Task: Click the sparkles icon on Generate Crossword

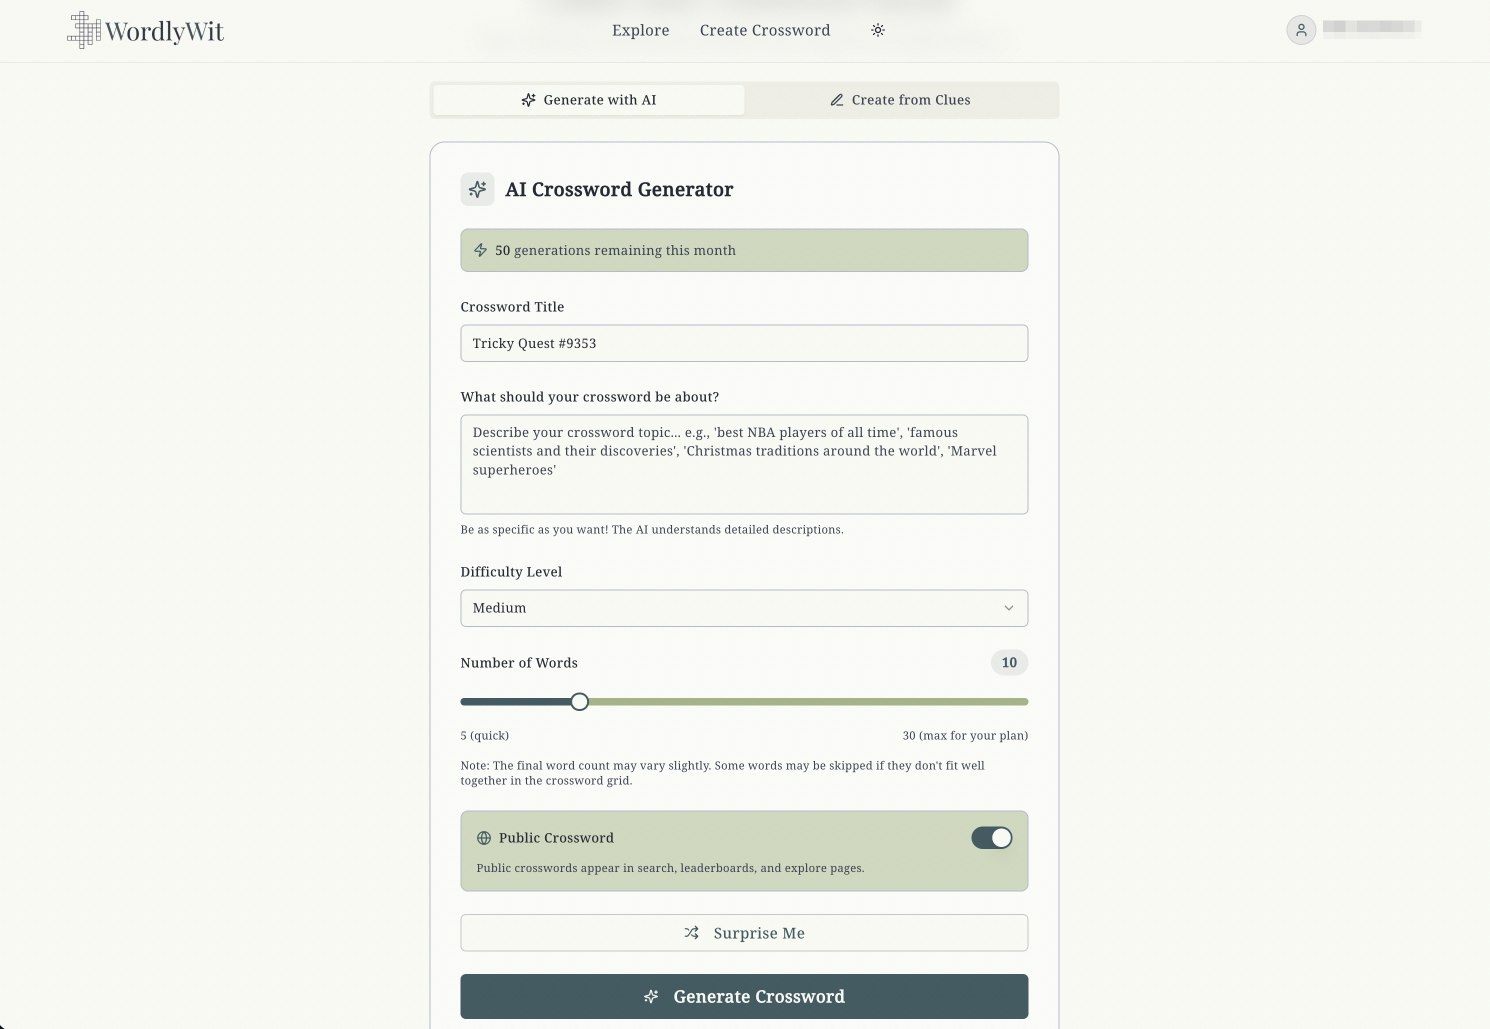Action: (651, 996)
